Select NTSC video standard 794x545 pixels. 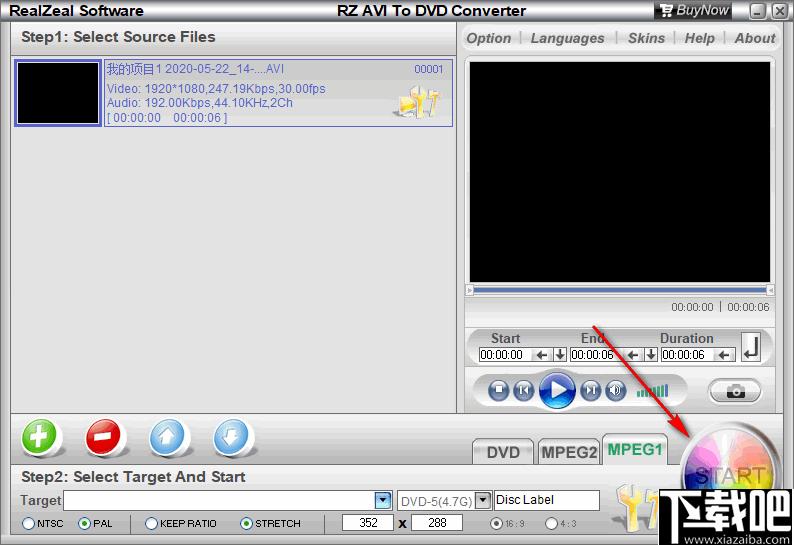click(29, 523)
